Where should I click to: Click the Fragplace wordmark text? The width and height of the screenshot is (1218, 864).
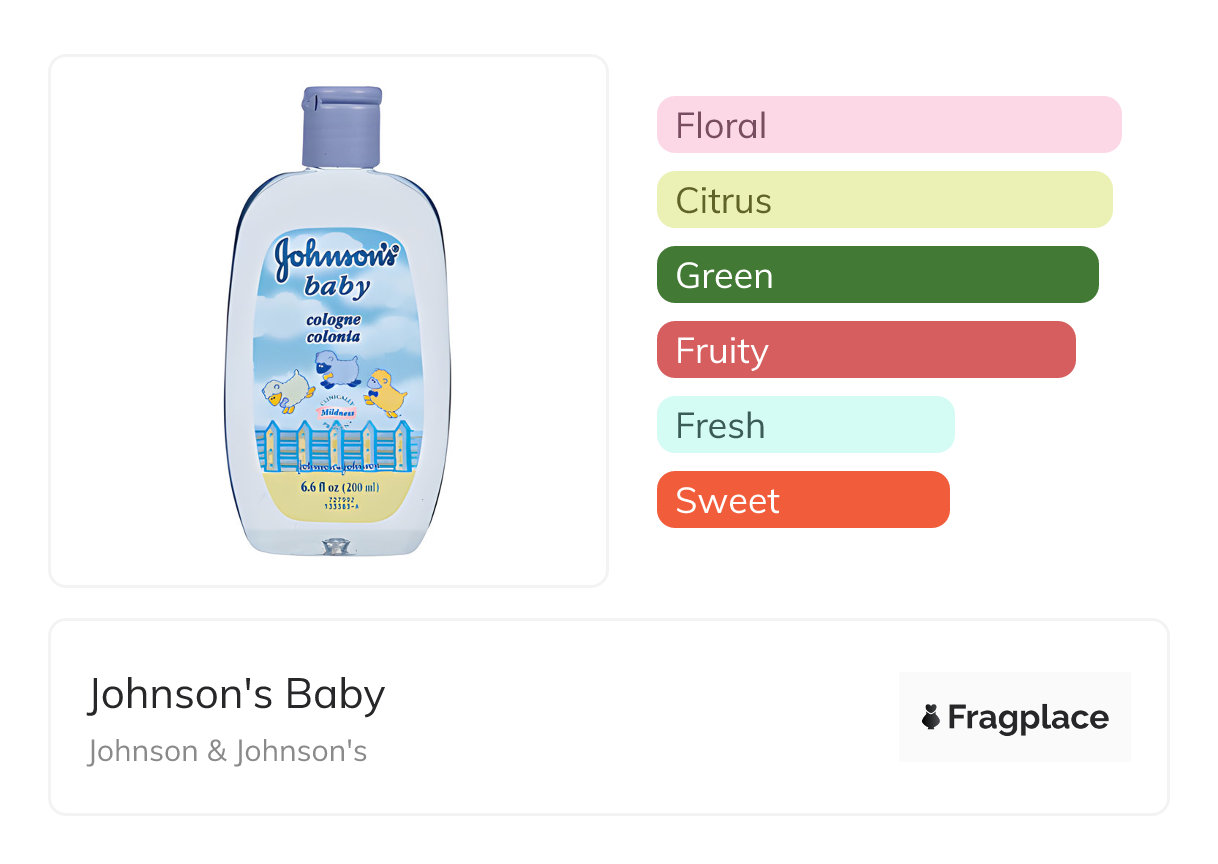(x=1028, y=717)
